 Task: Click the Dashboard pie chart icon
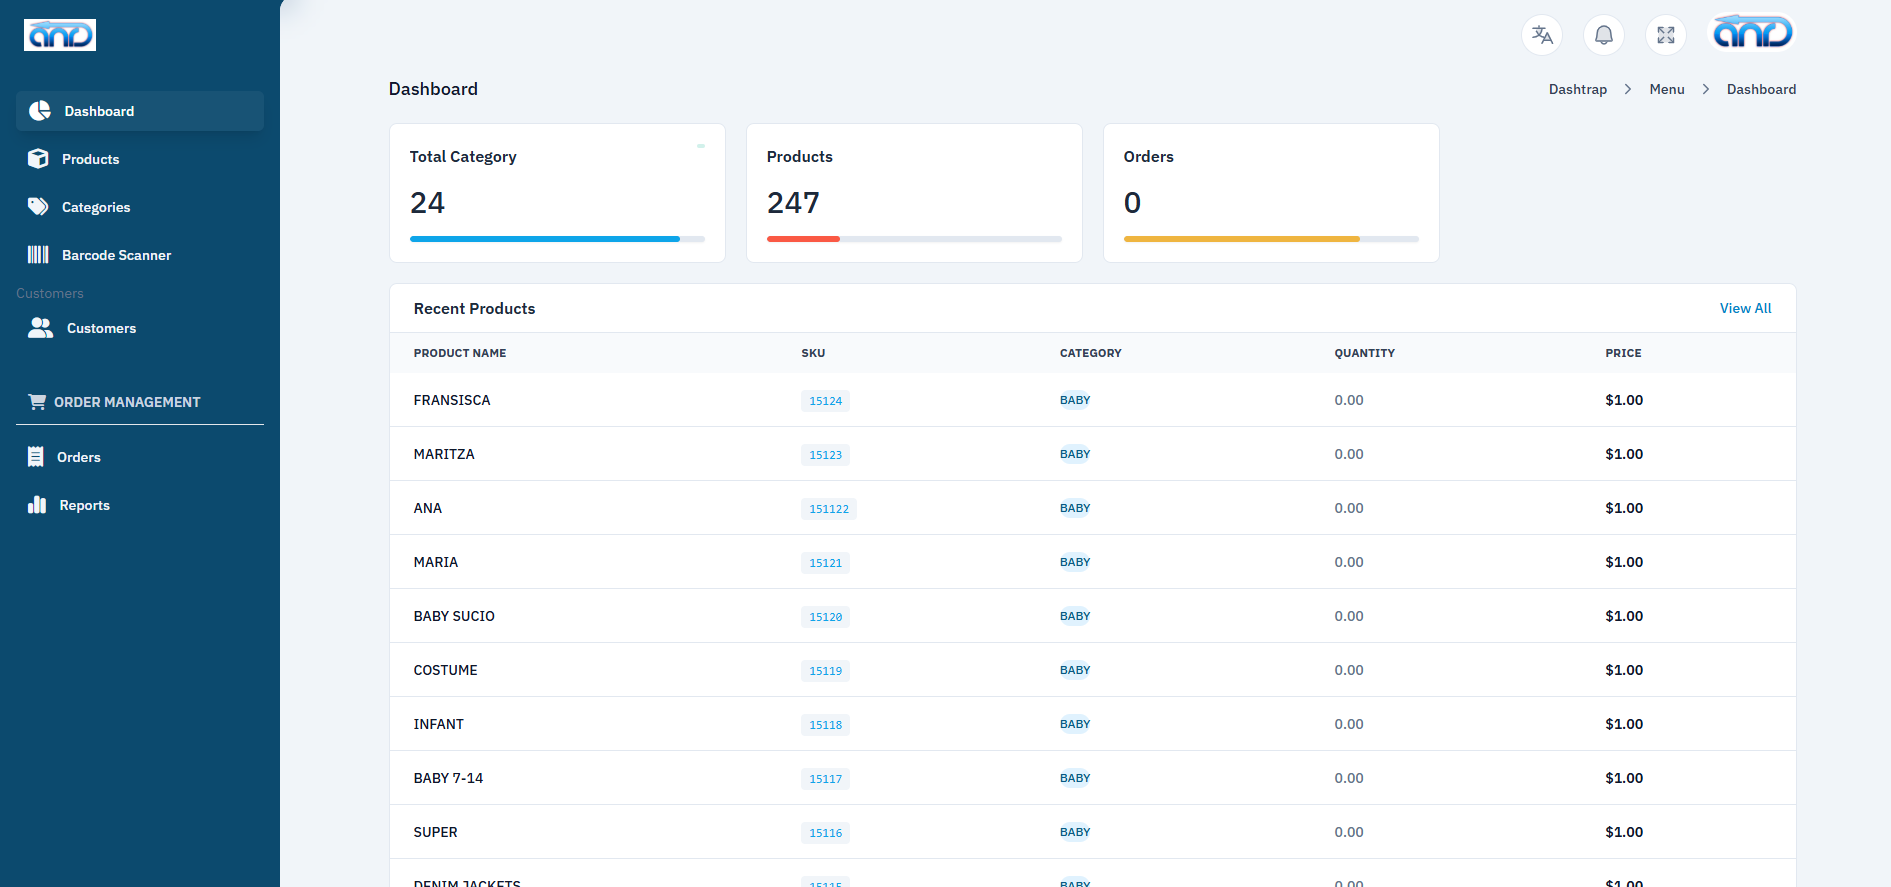click(x=40, y=111)
